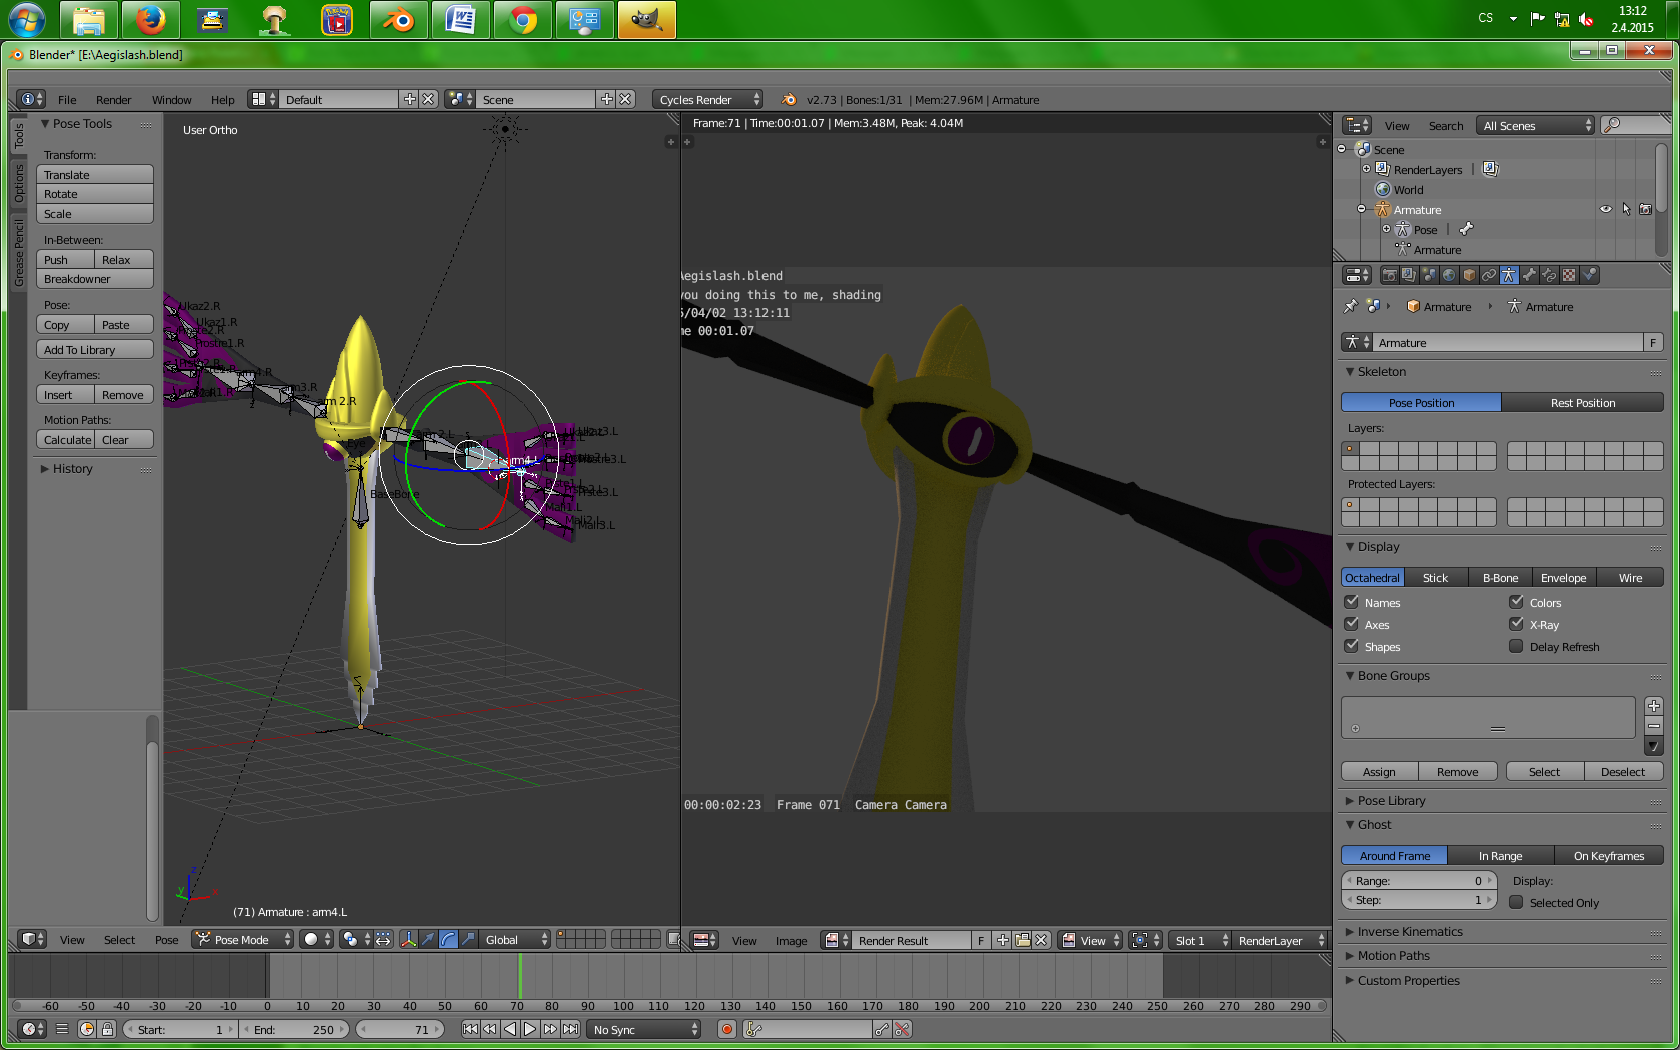Play the animation forward
Image resolution: width=1680 pixels, height=1050 pixels.
pos(530,1029)
